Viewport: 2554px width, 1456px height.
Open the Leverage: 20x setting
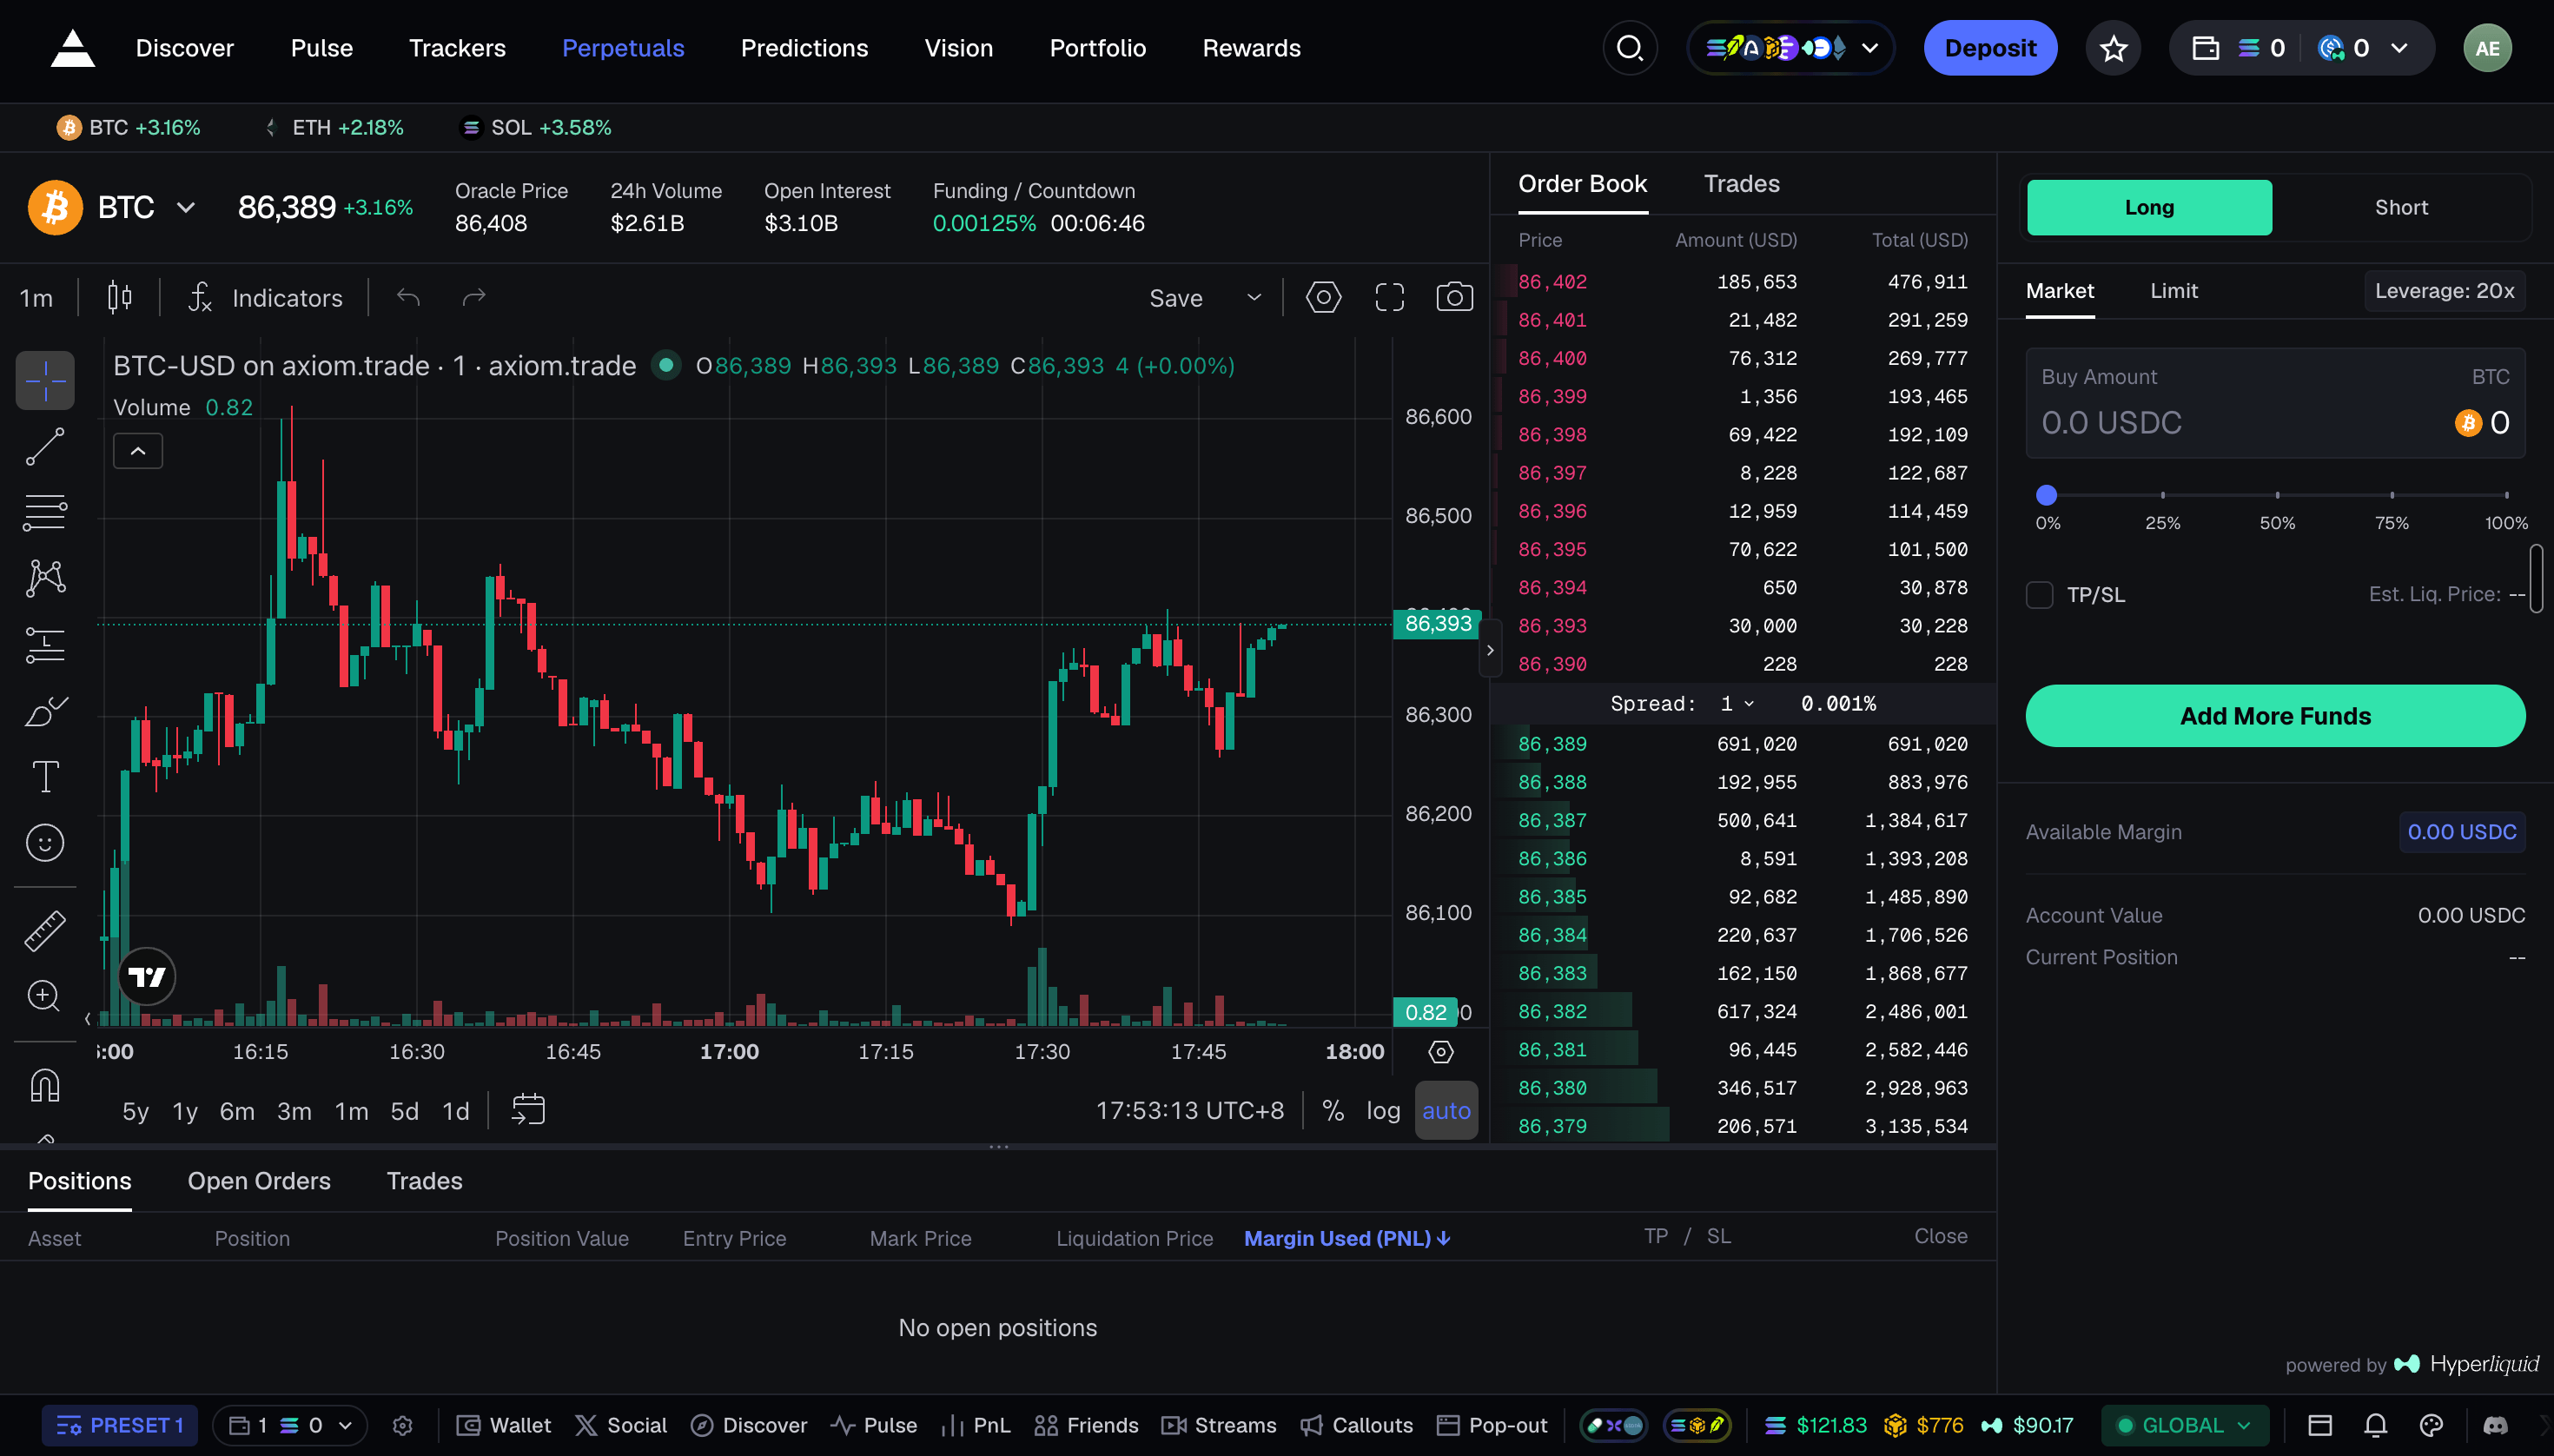pyautogui.click(x=2444, y=291)
